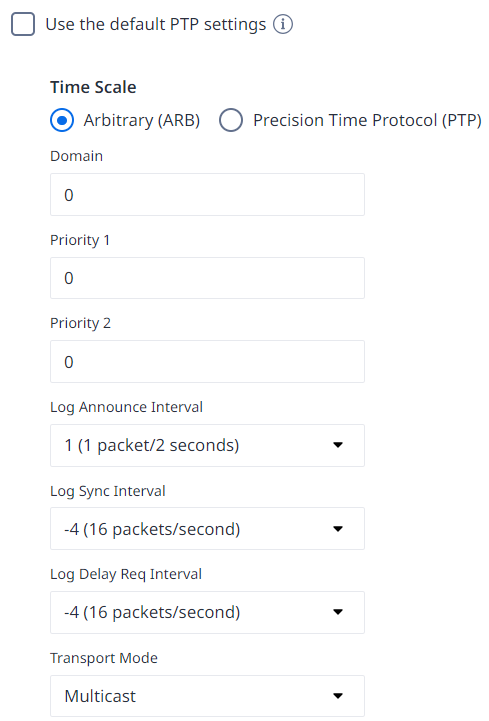Screen dimensions: 489x721
Task: Click the Time Scale heading
Action: click(93, 87)
